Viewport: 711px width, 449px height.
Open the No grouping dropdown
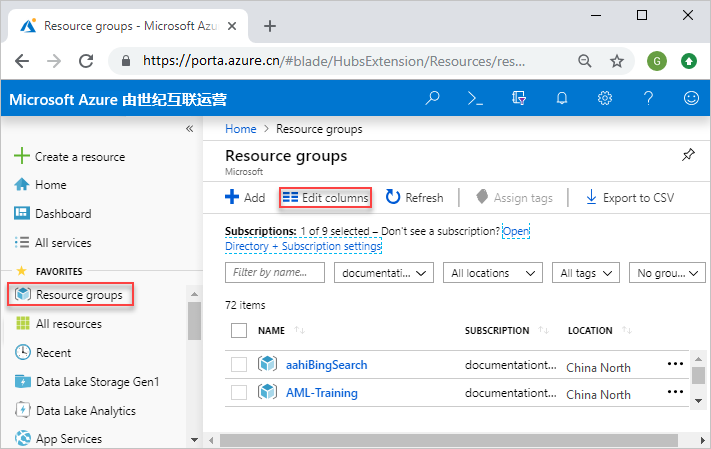click(x=667, y=273)
